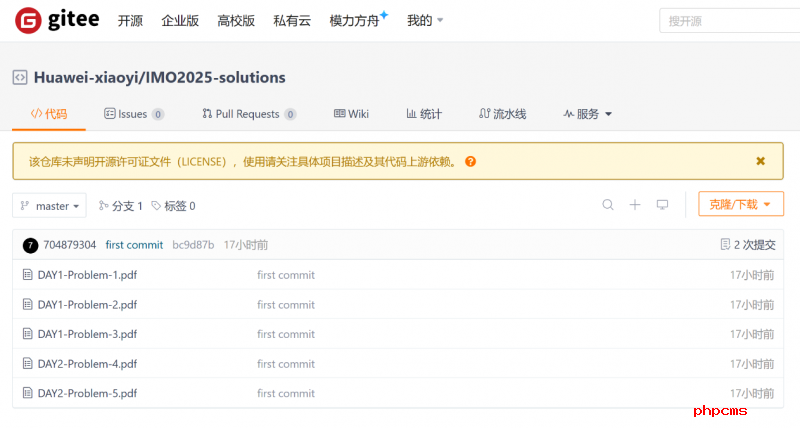
Task: Click the file icon of DAY2-Problem-5.pdf
Action: 28,393
